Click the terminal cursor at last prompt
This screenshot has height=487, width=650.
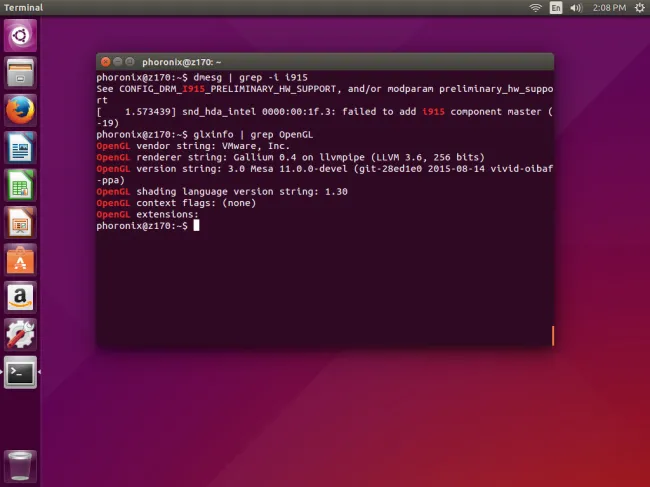[196, 225]
